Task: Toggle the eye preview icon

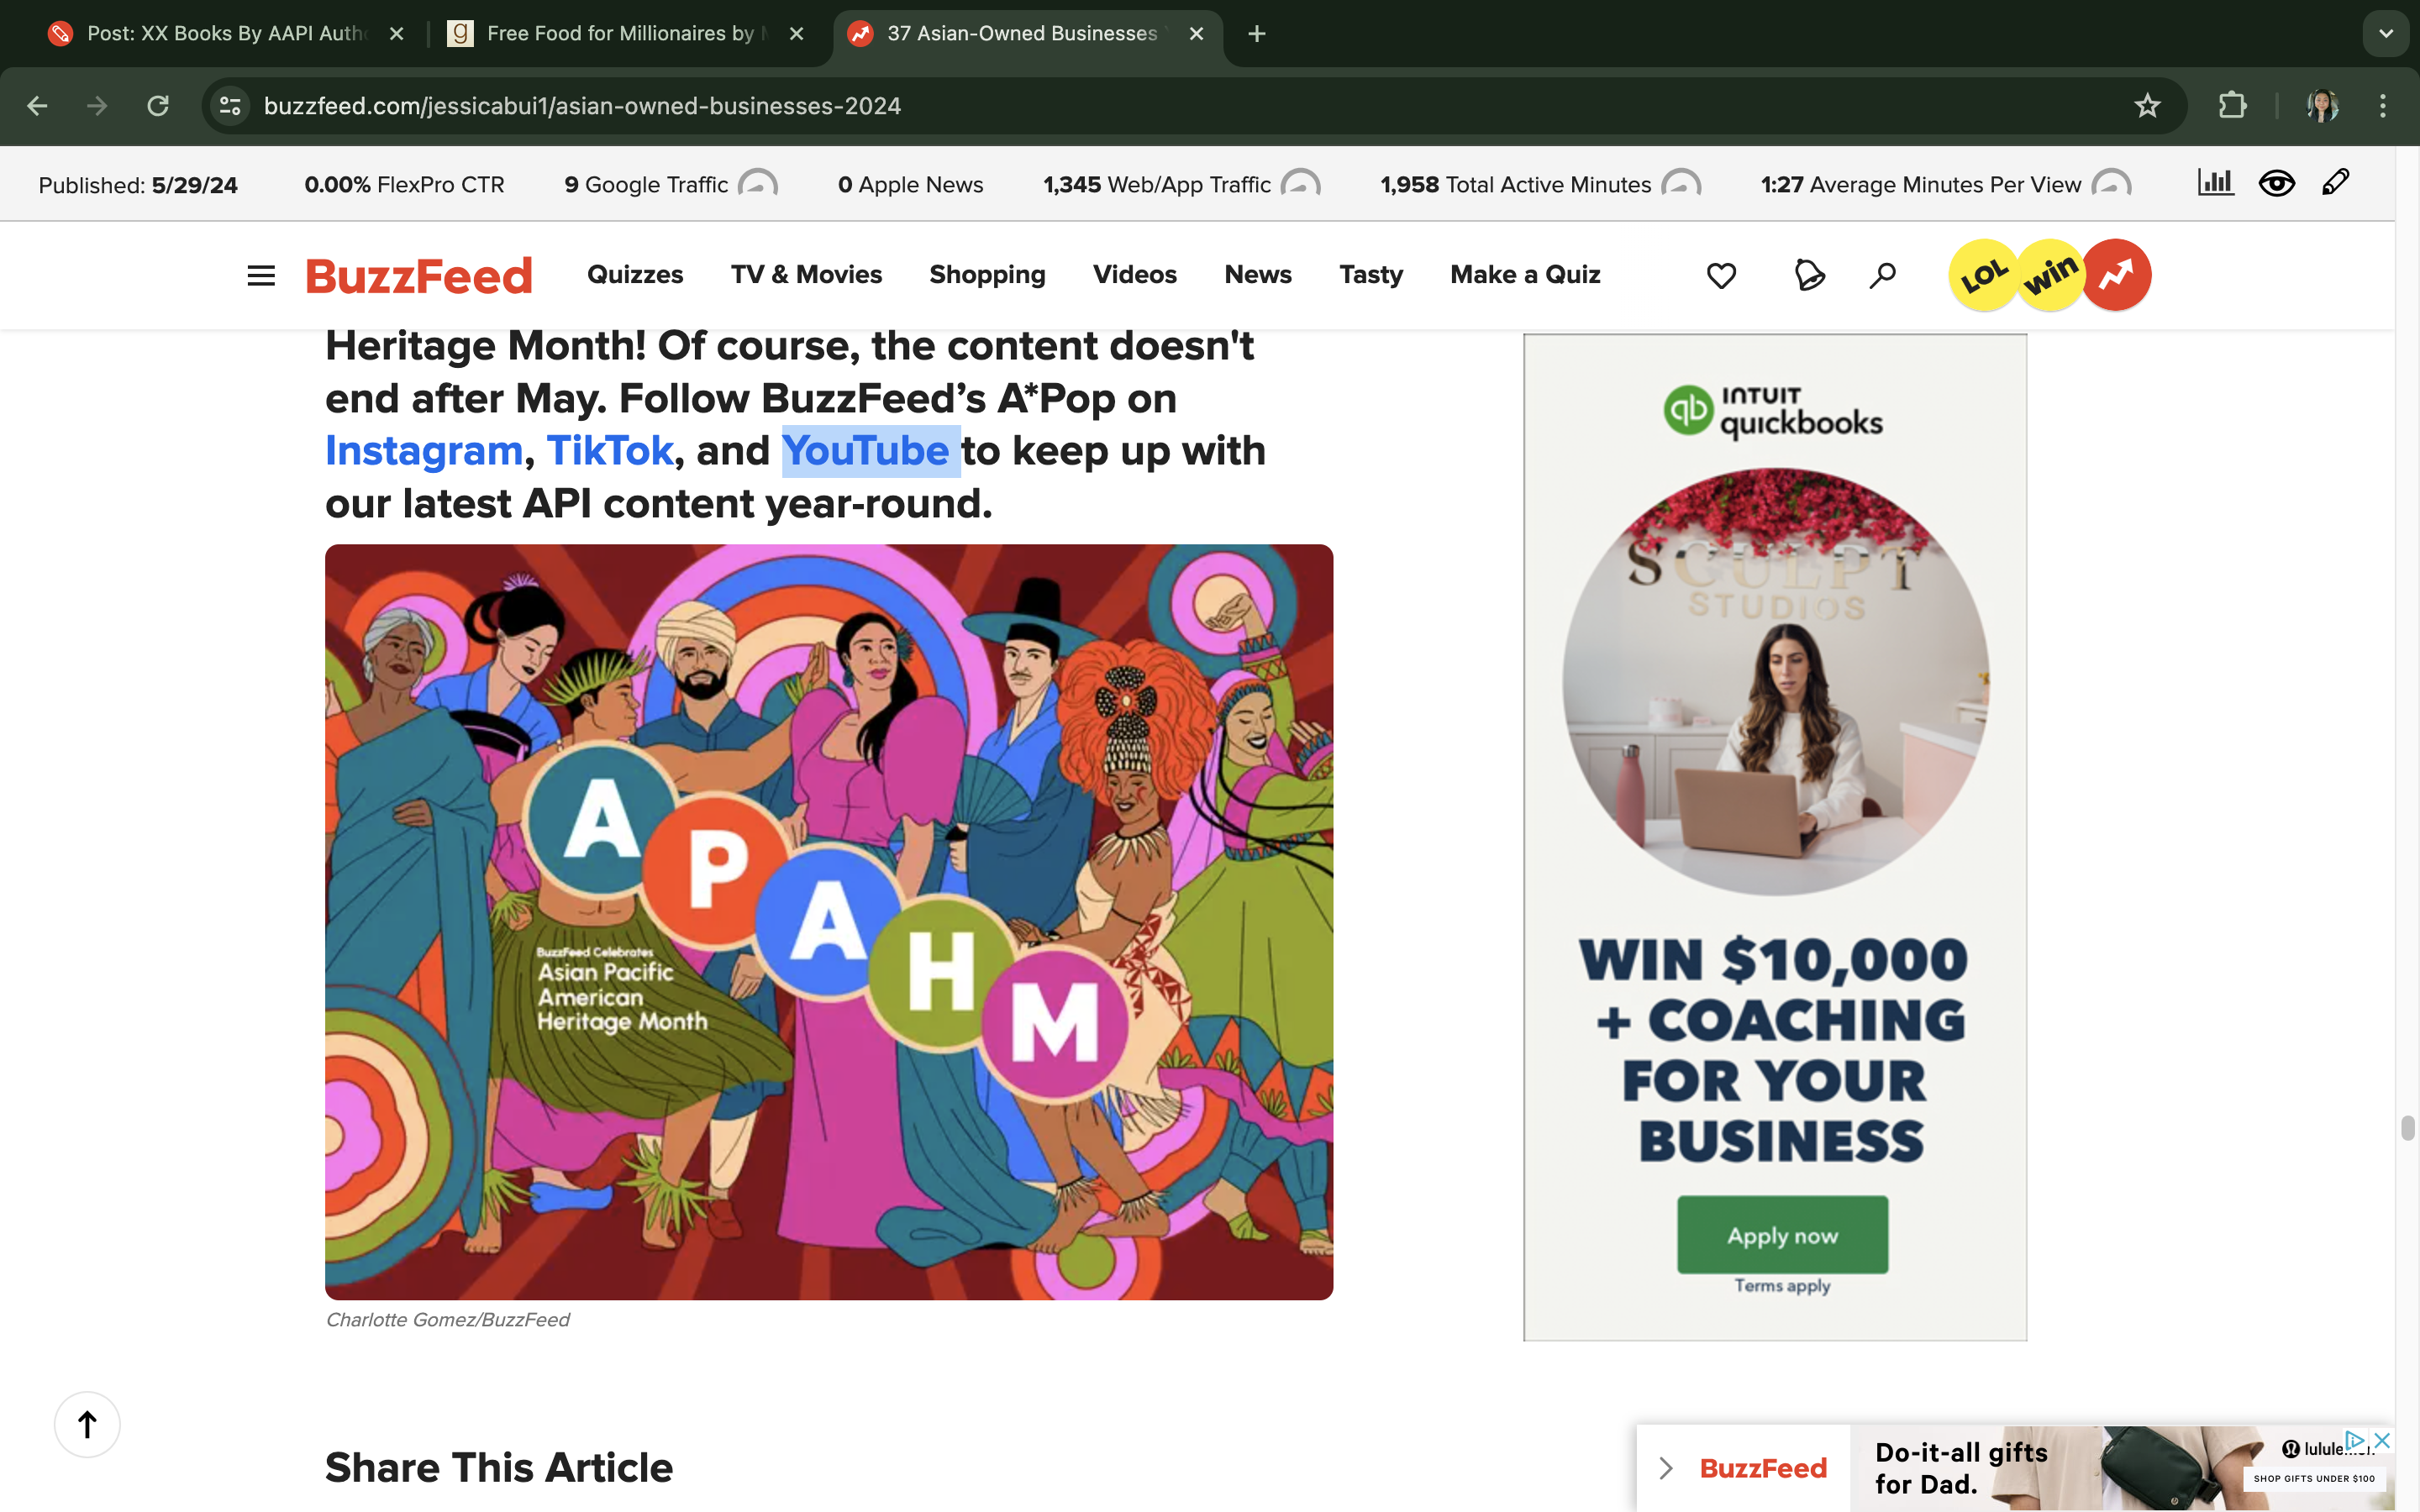Action: [x=2276, y=183]
